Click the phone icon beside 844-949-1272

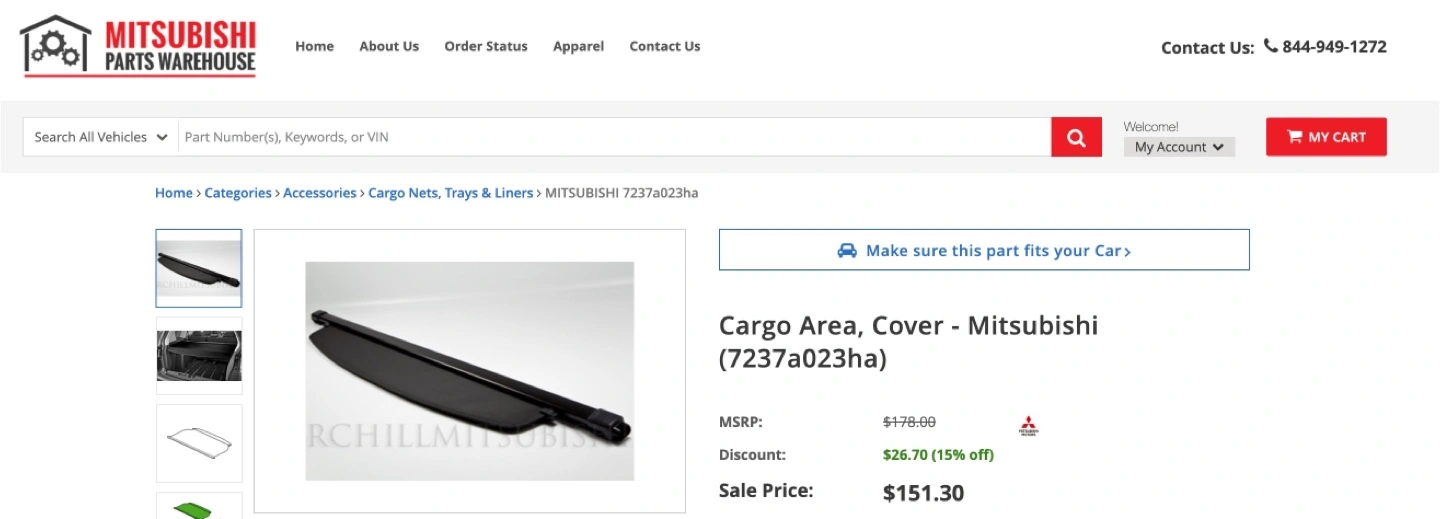pyautogui.click(x=1270, y=46)
